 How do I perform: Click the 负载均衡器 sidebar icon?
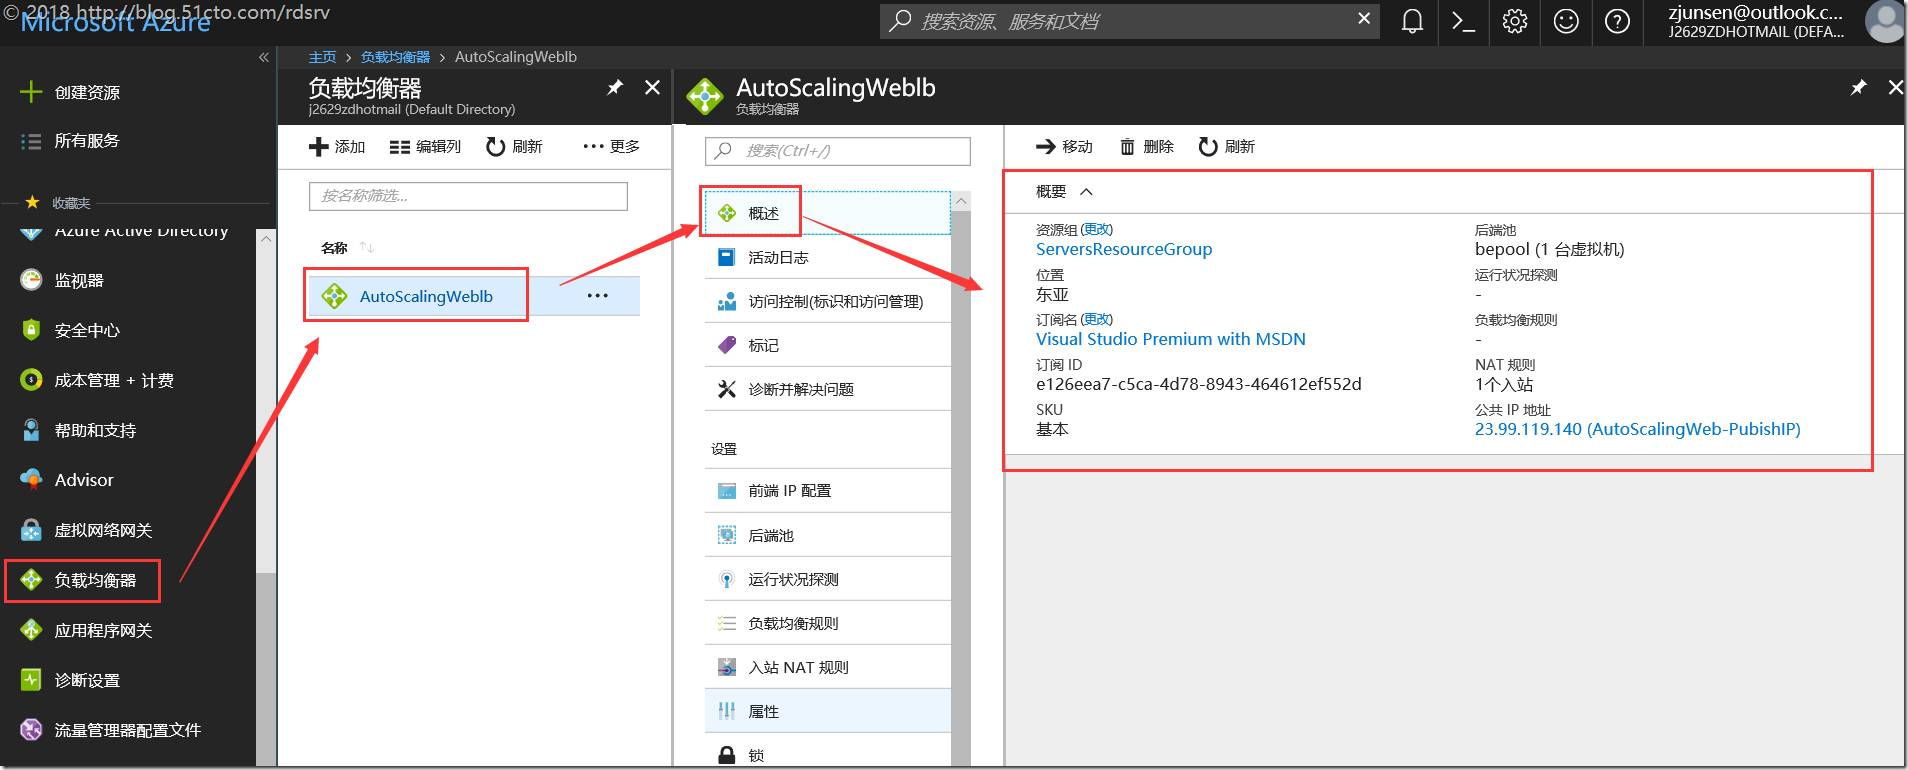pos(31,580)
